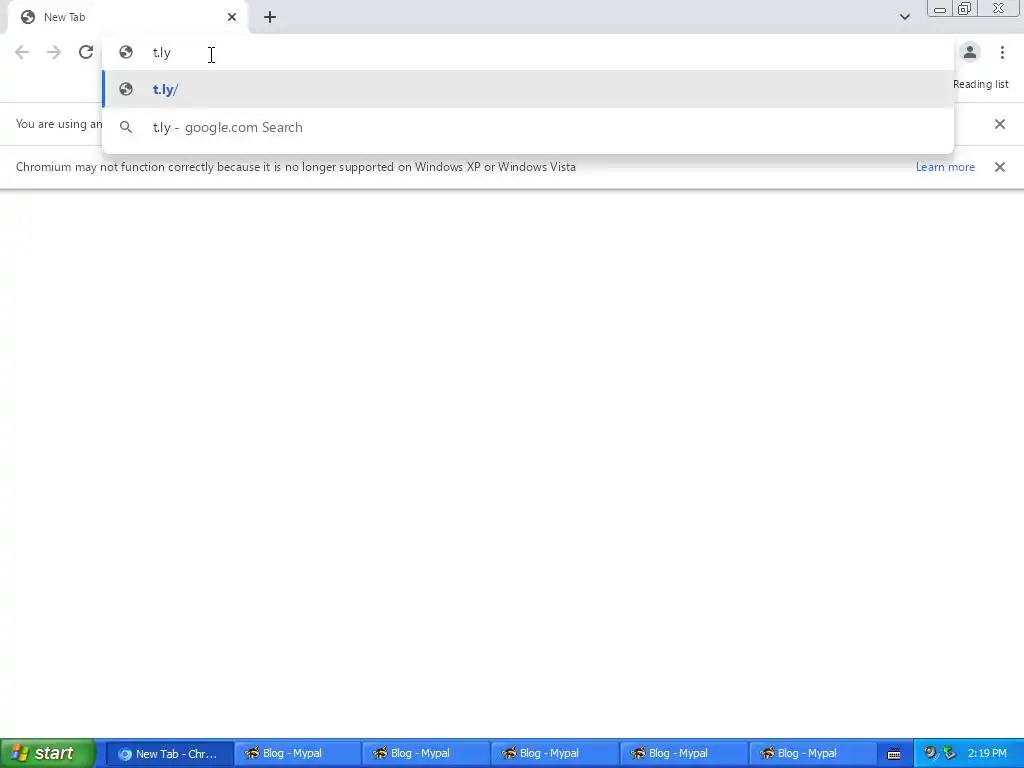1024x768 pixels.
Task: Click the Safely Remove Hardware tray icon
Action: pos(950,754)
